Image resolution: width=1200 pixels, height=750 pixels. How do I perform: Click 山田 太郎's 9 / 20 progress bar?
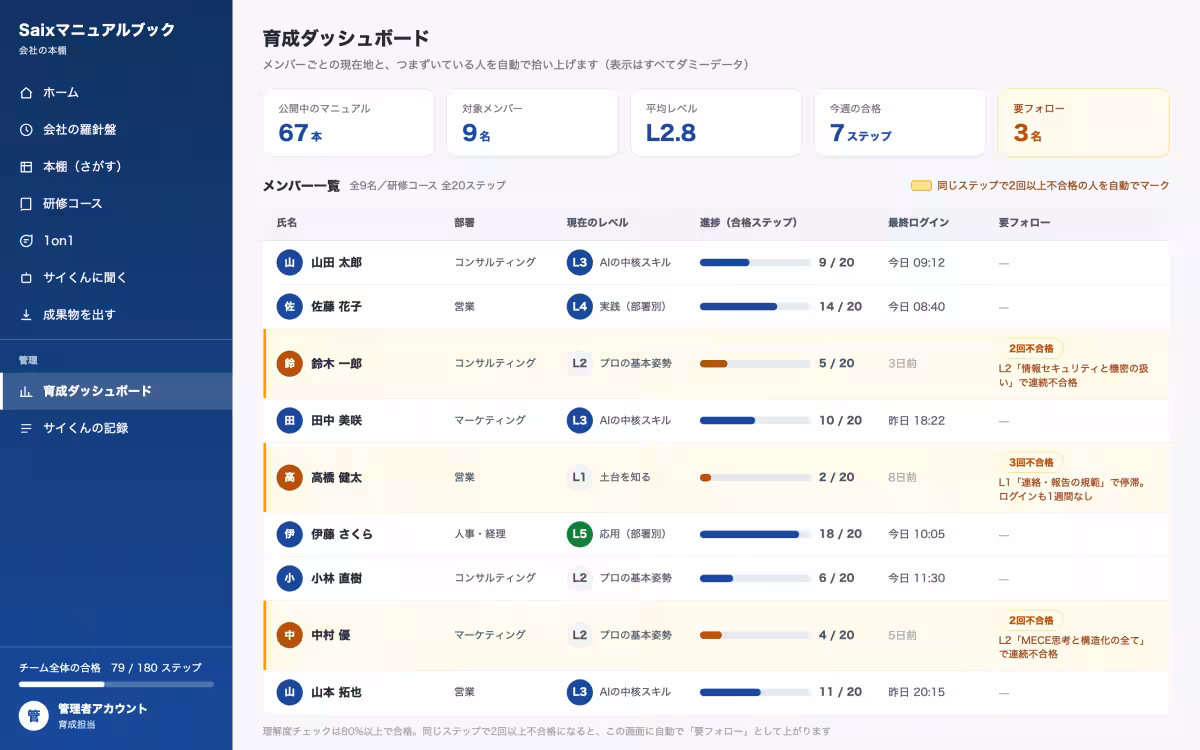click(755, 263)
